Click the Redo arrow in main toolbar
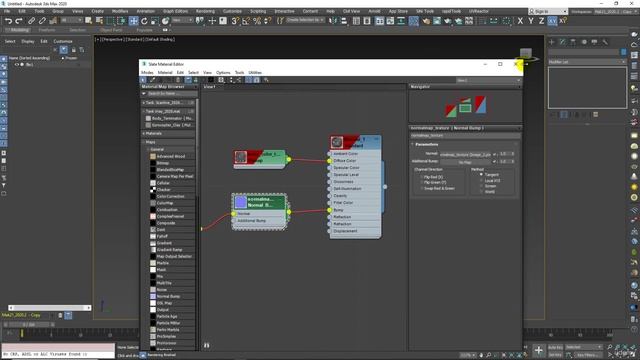The height and width of the screenshot is (360, 640). 19,20
